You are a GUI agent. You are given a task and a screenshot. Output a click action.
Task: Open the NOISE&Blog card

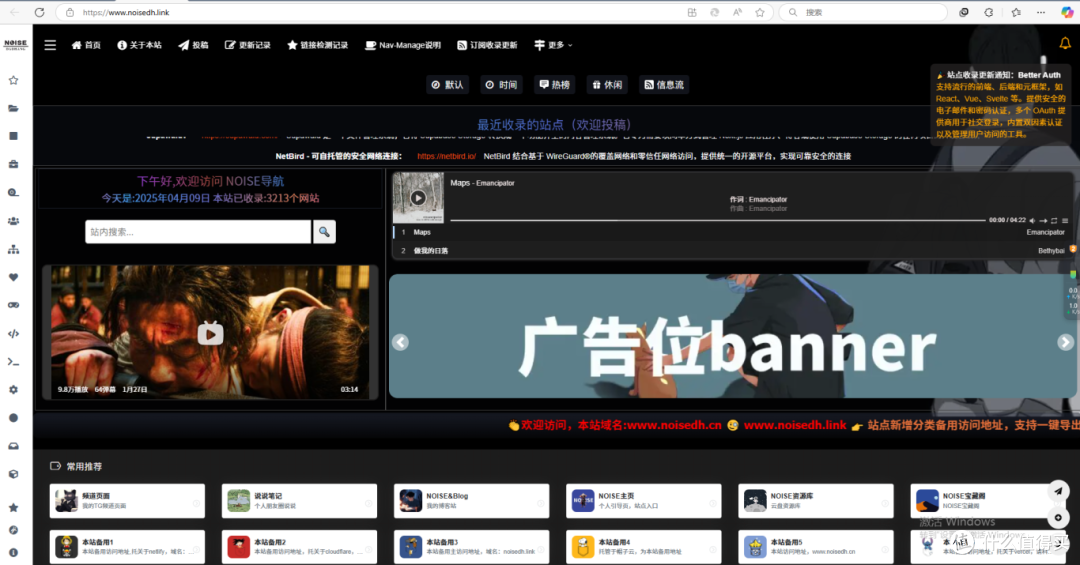pos(472,501)
